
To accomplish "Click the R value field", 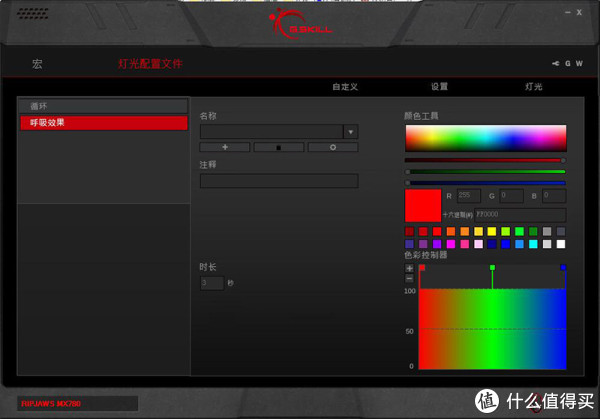I will tap(469, 196).
